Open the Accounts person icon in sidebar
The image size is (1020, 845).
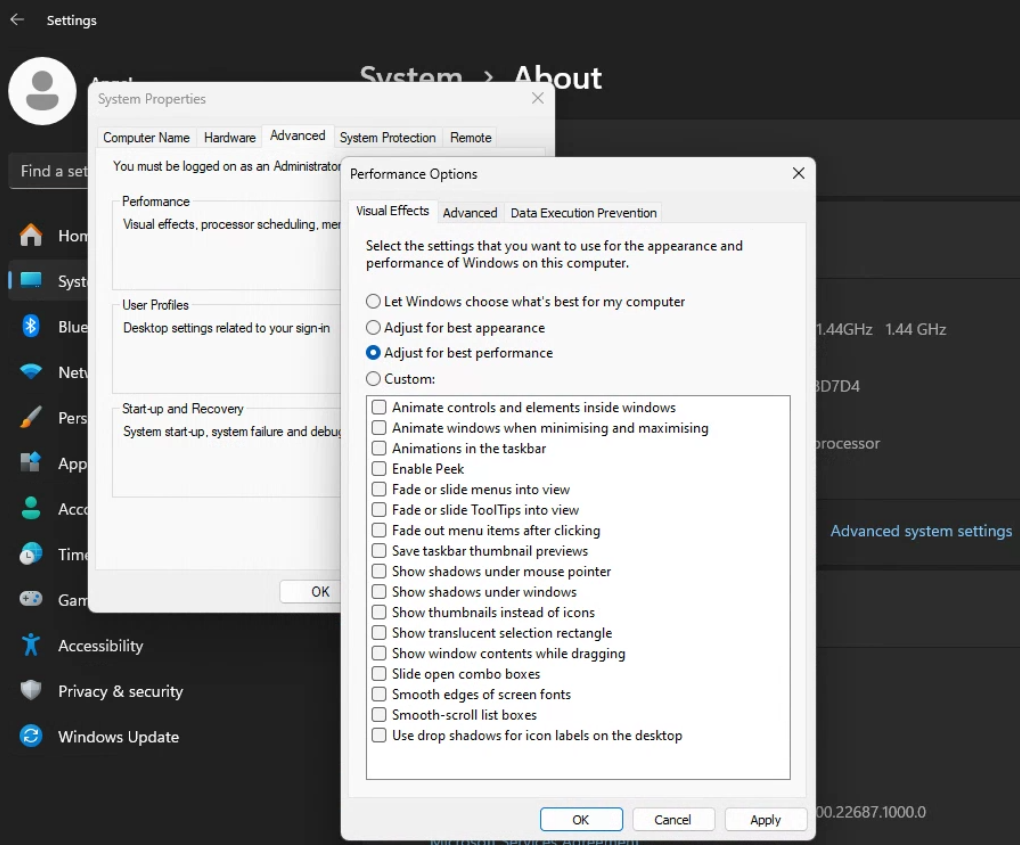31,508
